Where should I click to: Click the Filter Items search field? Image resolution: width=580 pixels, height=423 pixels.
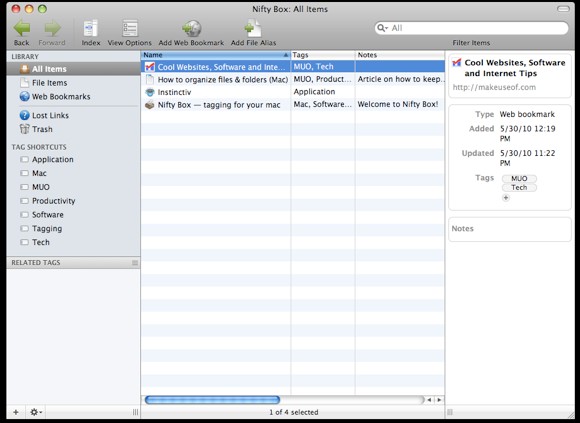tap(472, 28)
